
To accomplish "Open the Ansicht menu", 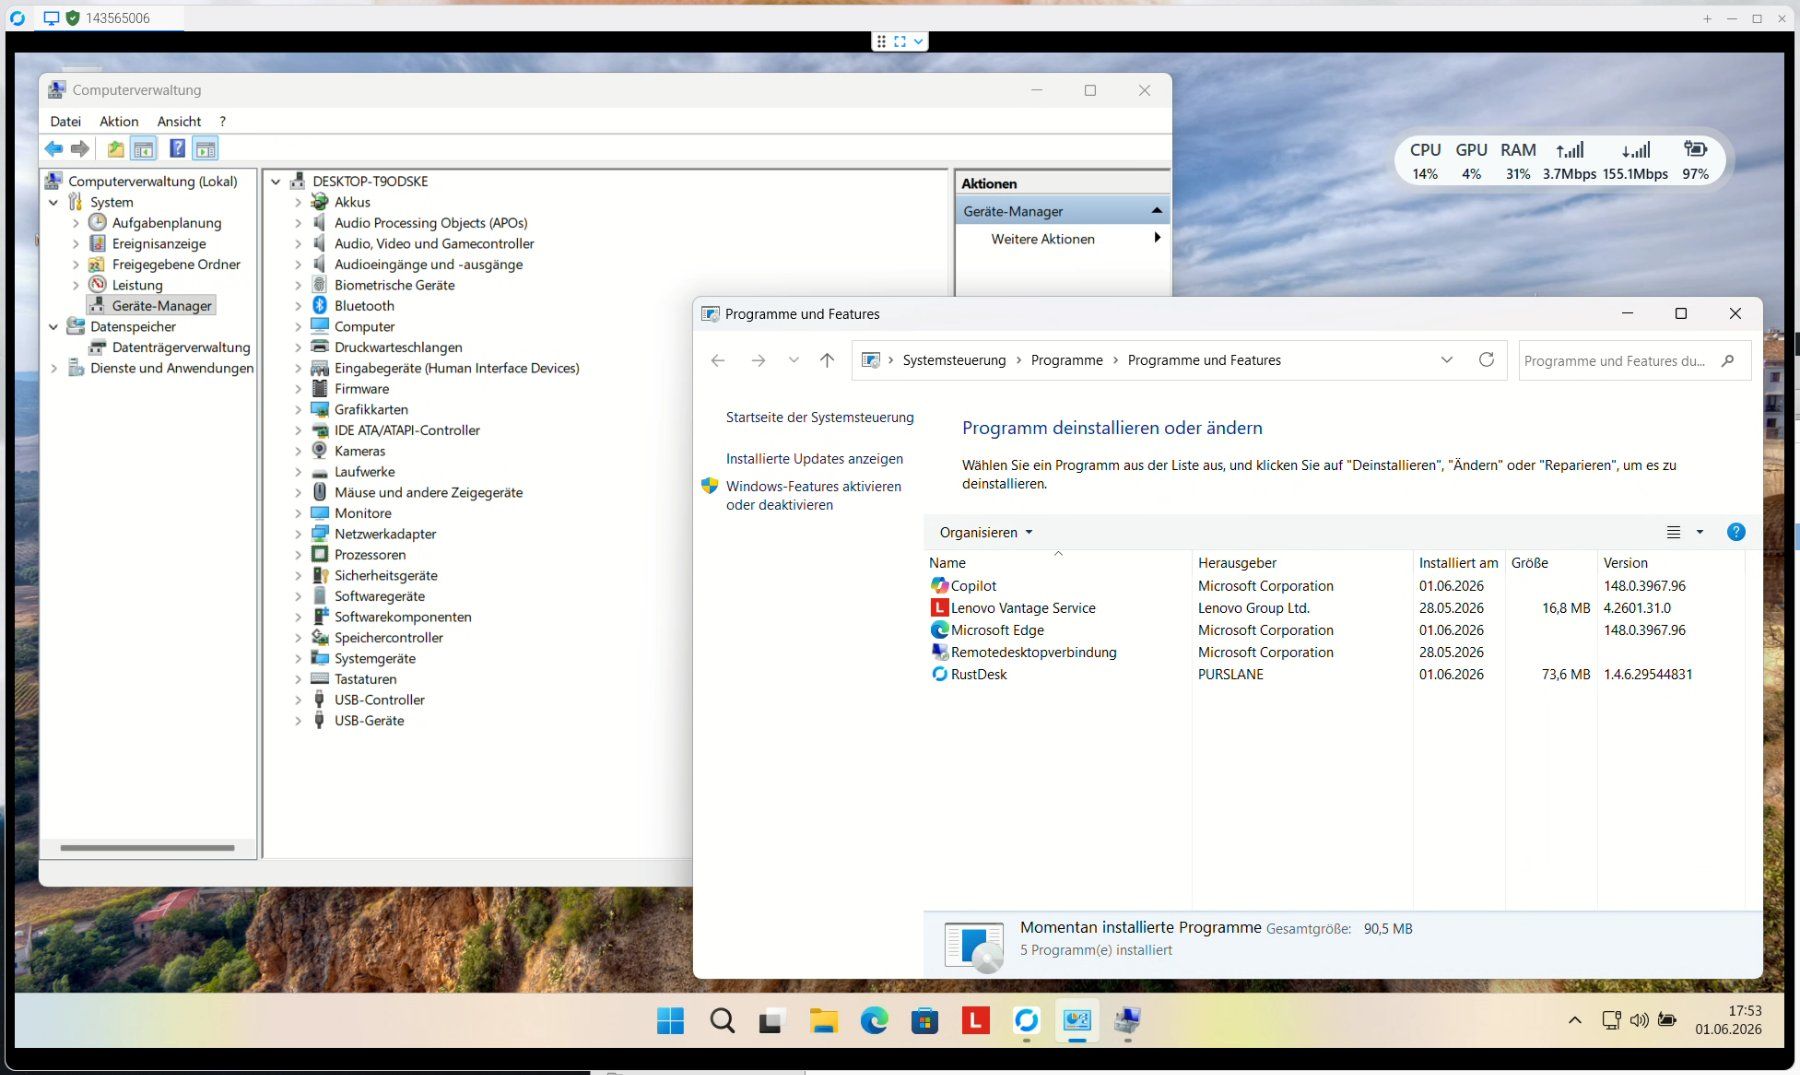I will click(179, 121).
